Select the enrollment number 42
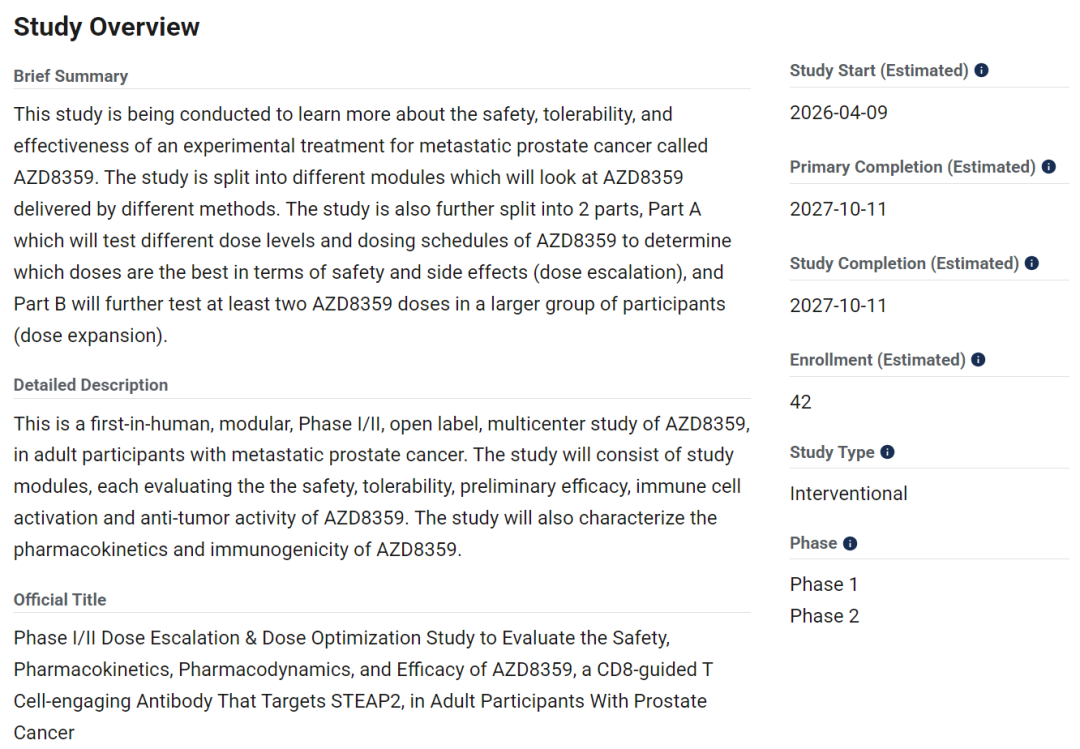The image size is (1080, 749). (x=801, y=402)
